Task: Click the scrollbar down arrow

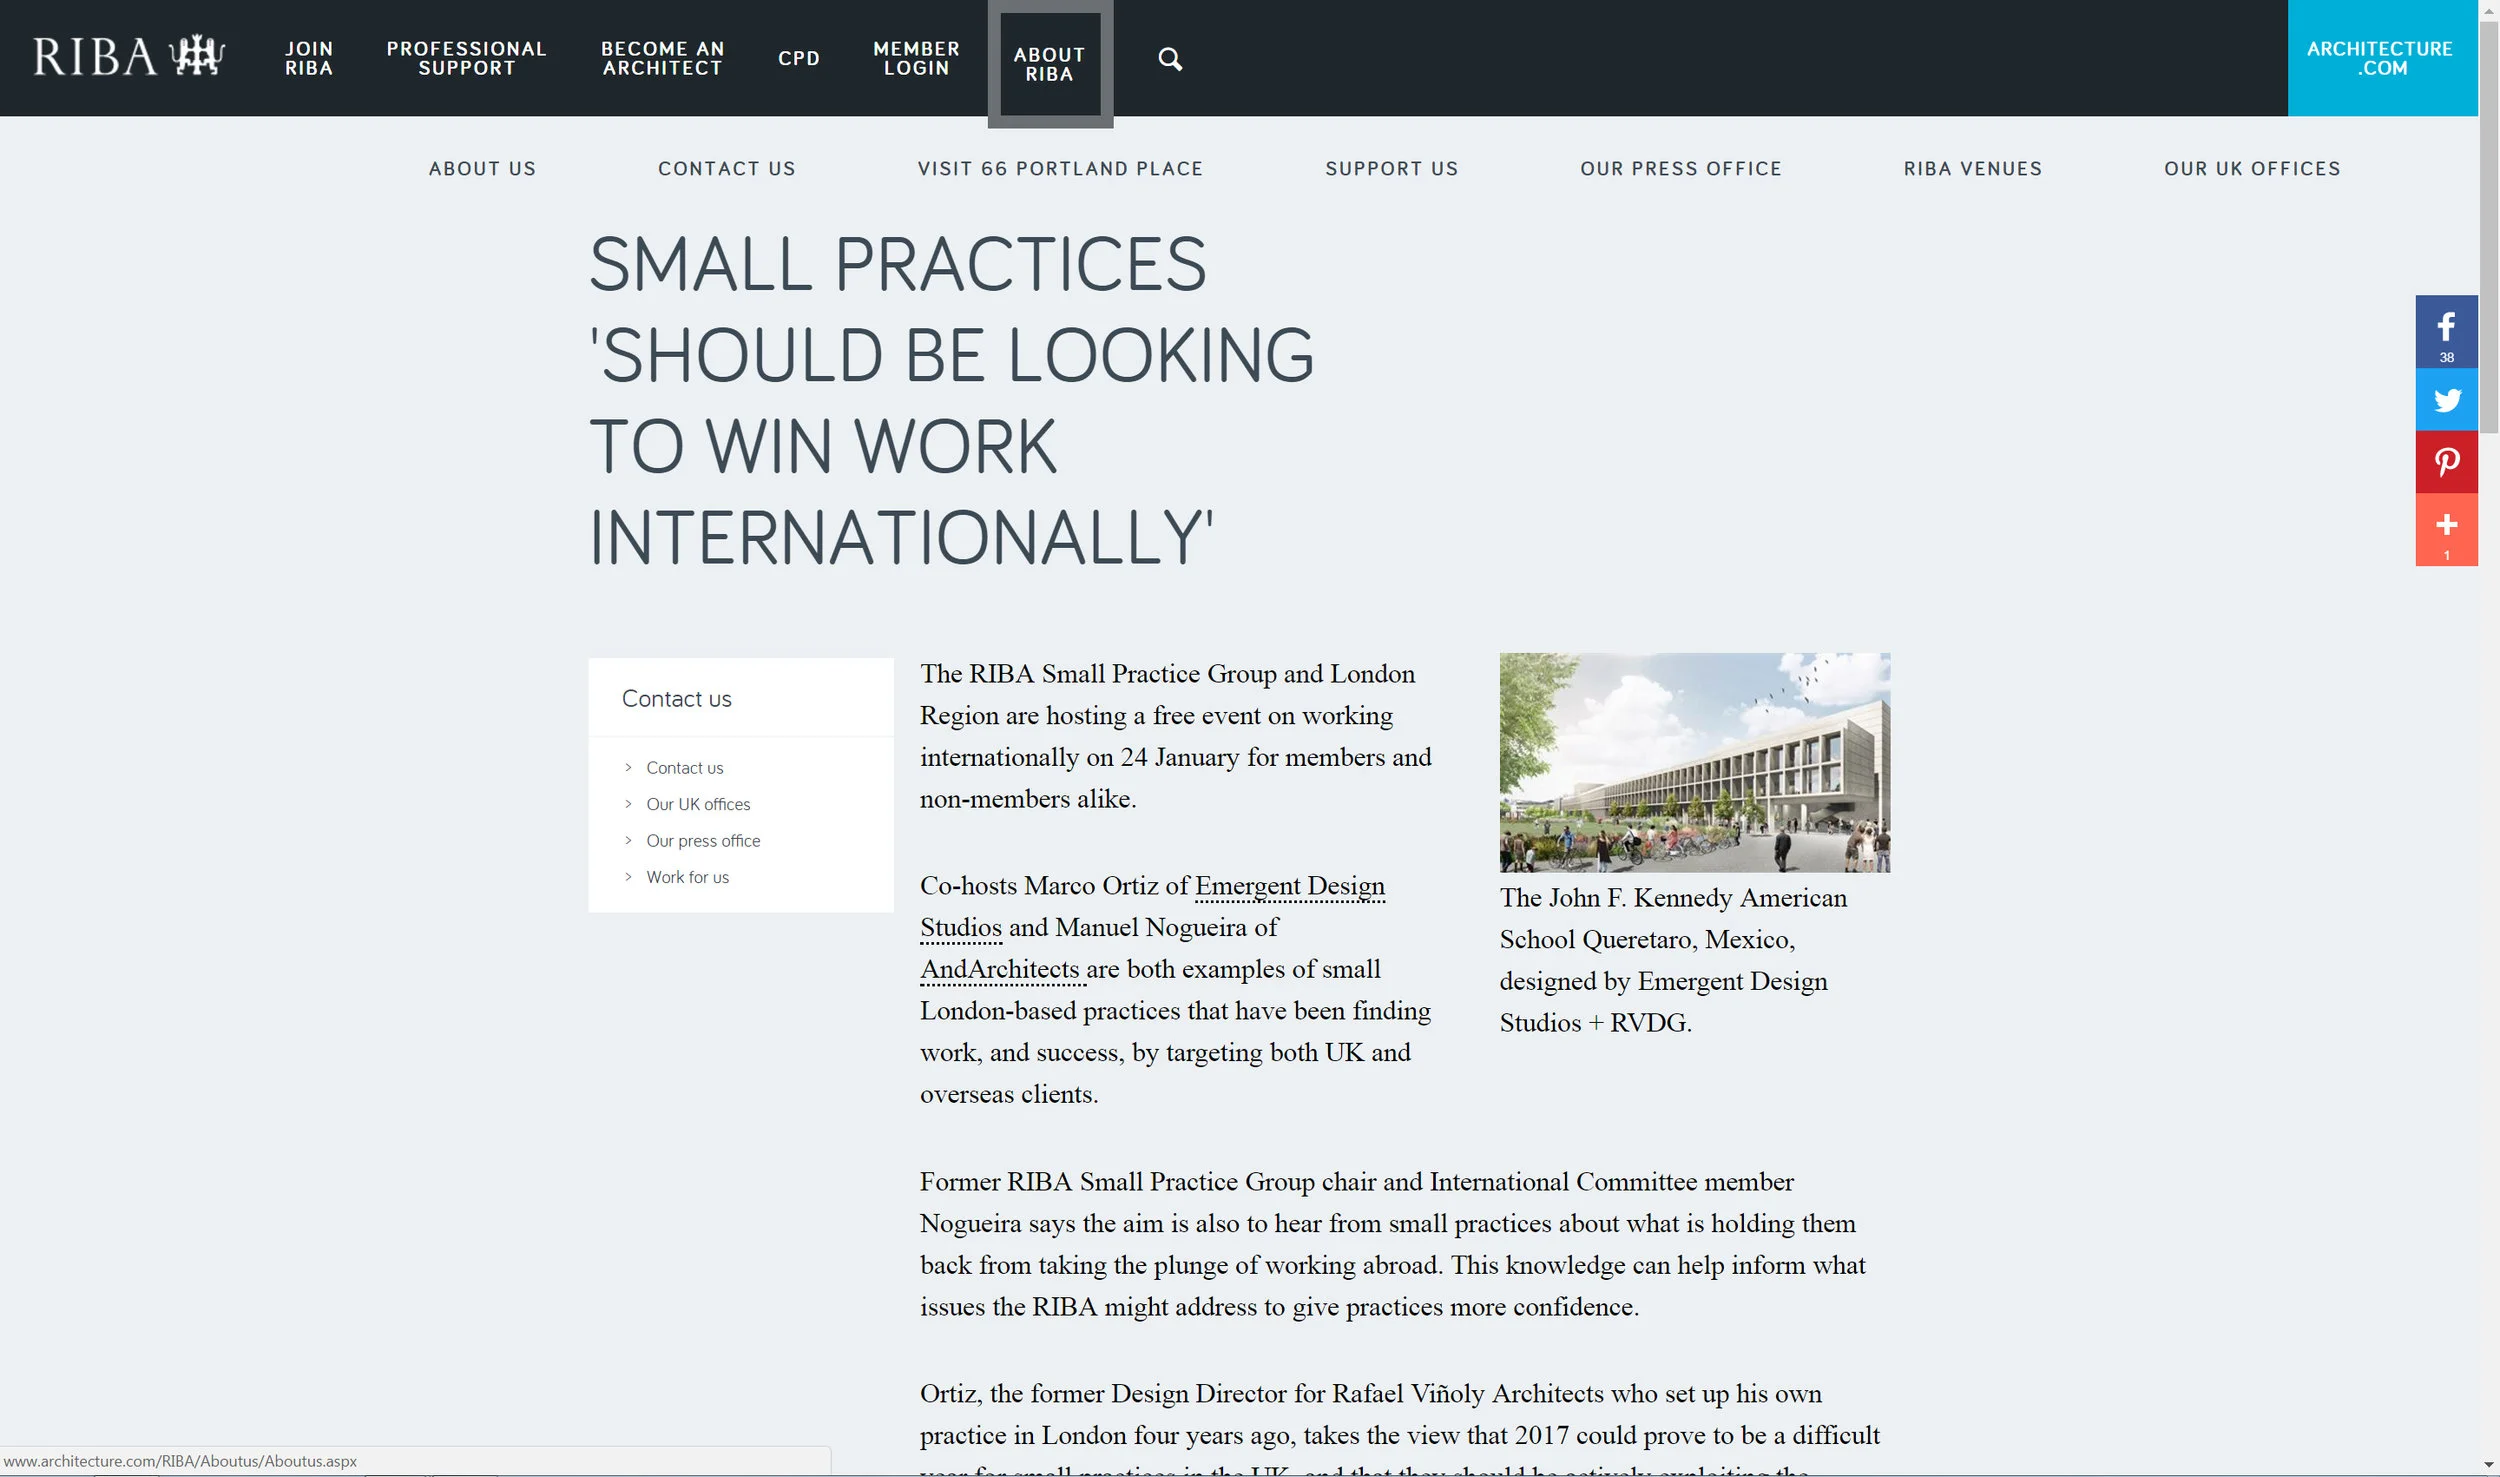Action: (2488, 1467)
